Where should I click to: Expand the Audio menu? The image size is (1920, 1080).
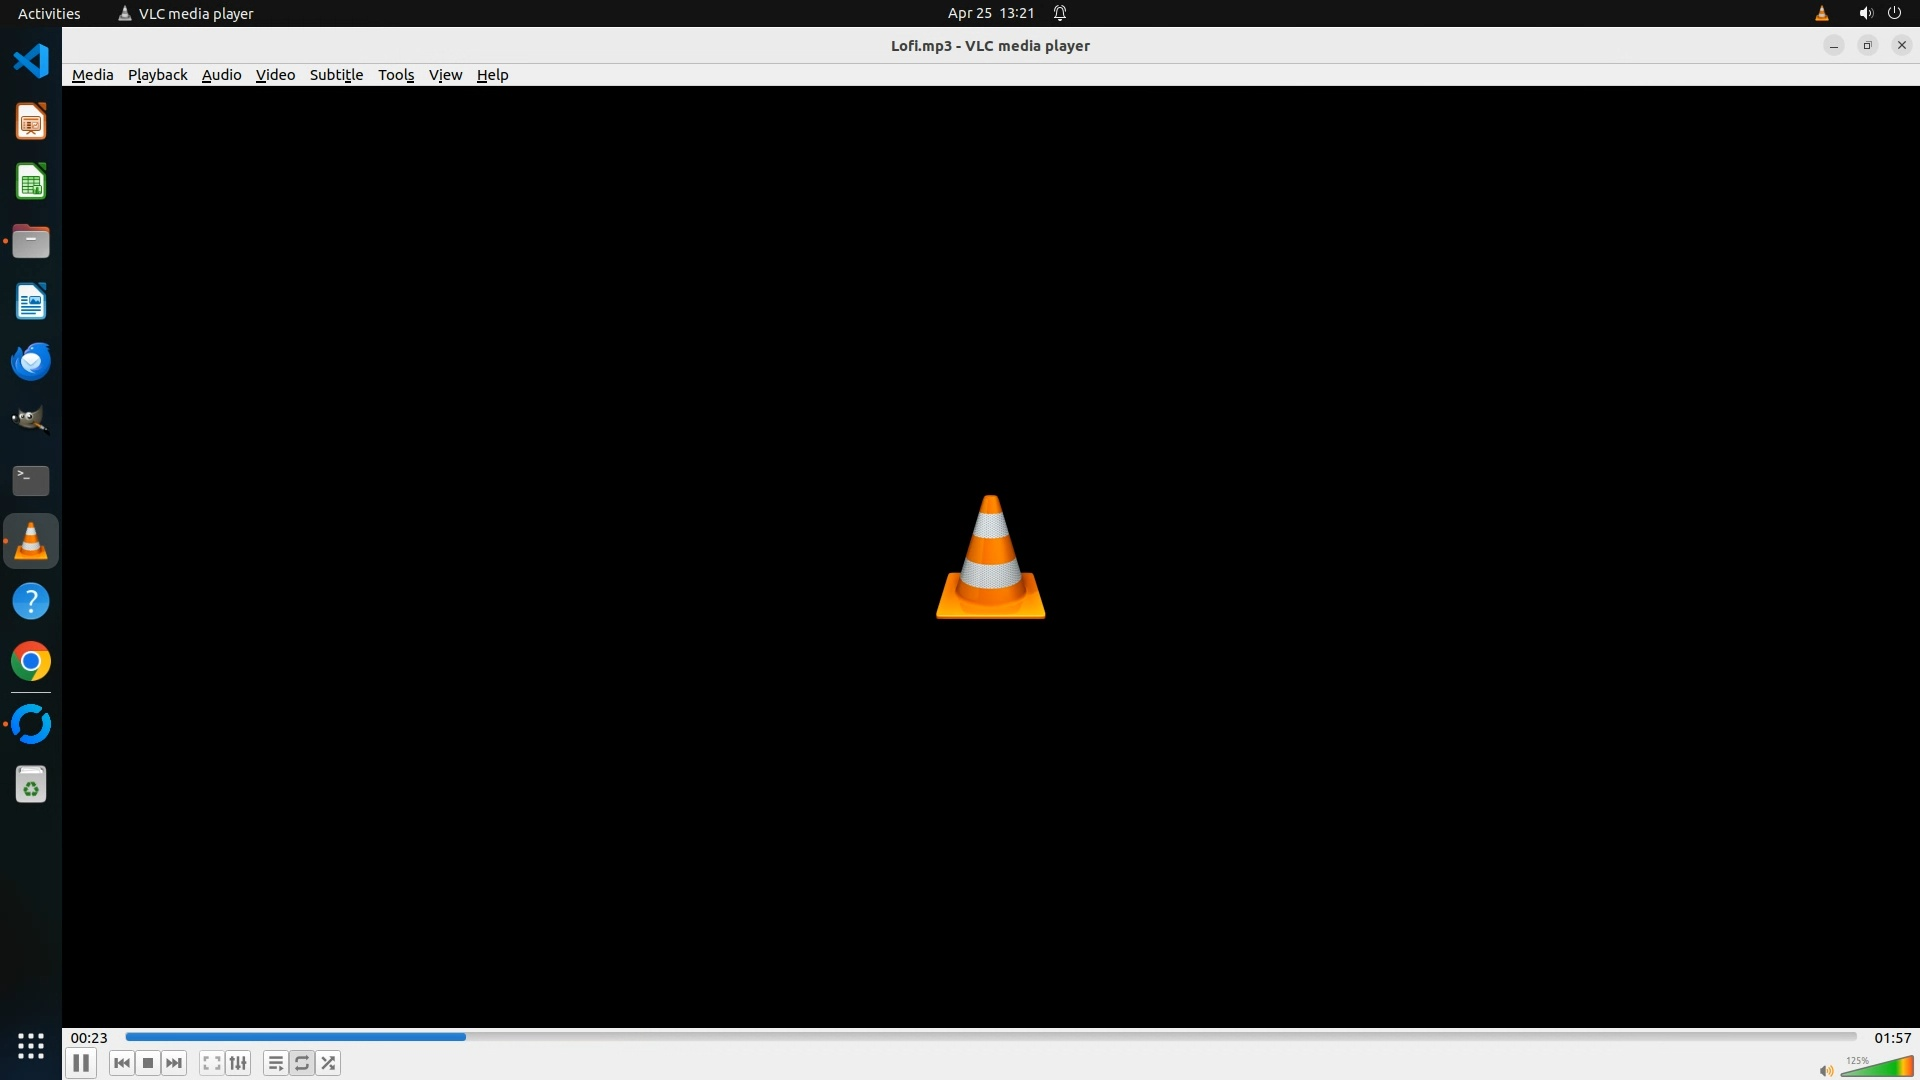[221, 75]
